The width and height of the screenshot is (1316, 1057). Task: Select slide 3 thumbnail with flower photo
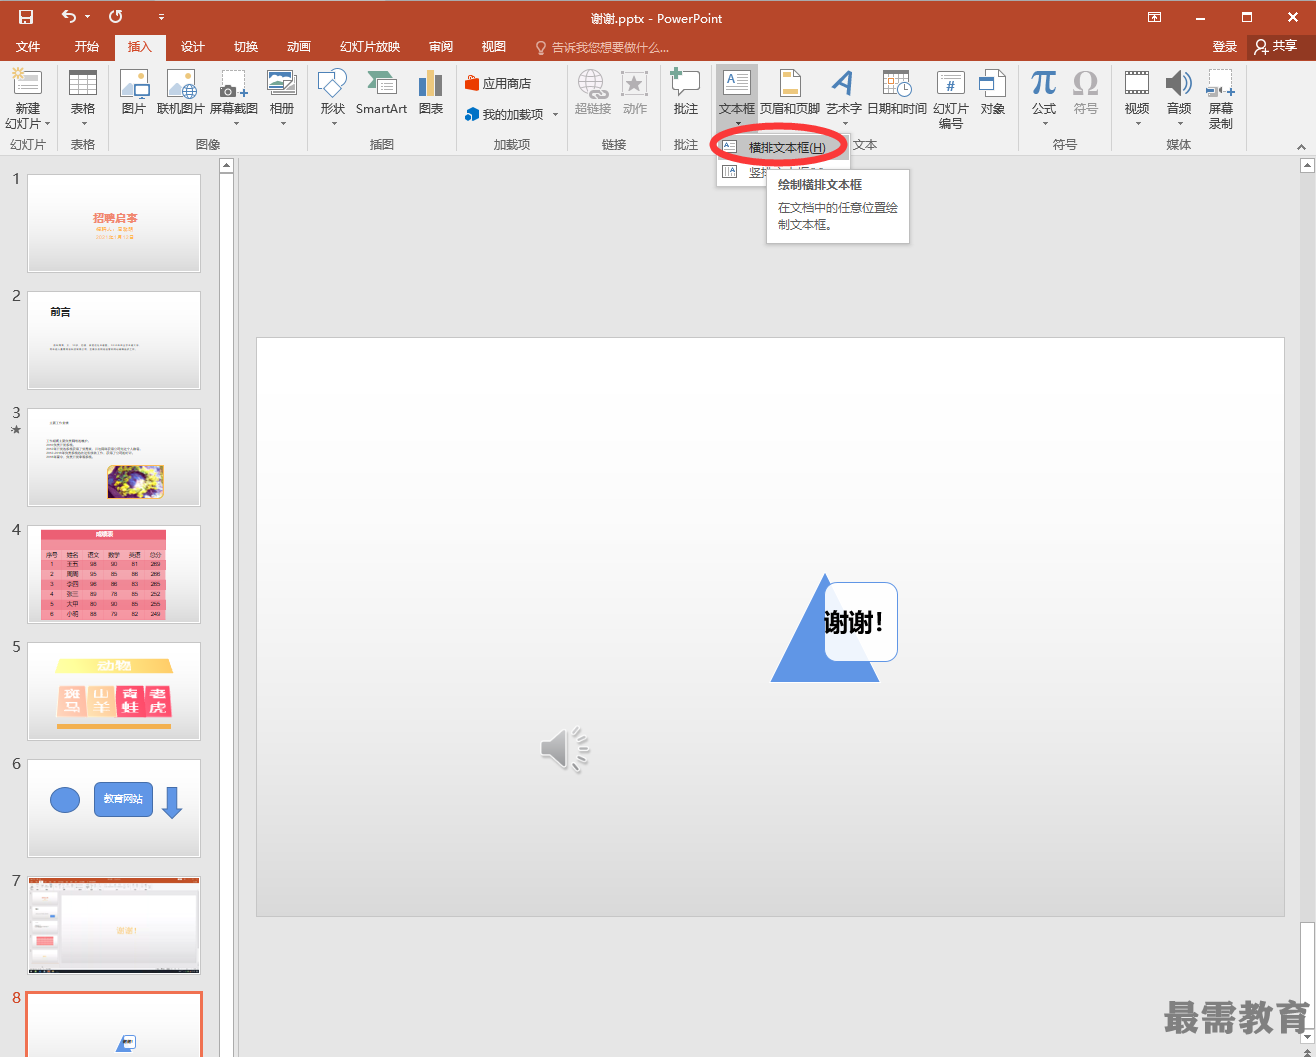(114, 457)
